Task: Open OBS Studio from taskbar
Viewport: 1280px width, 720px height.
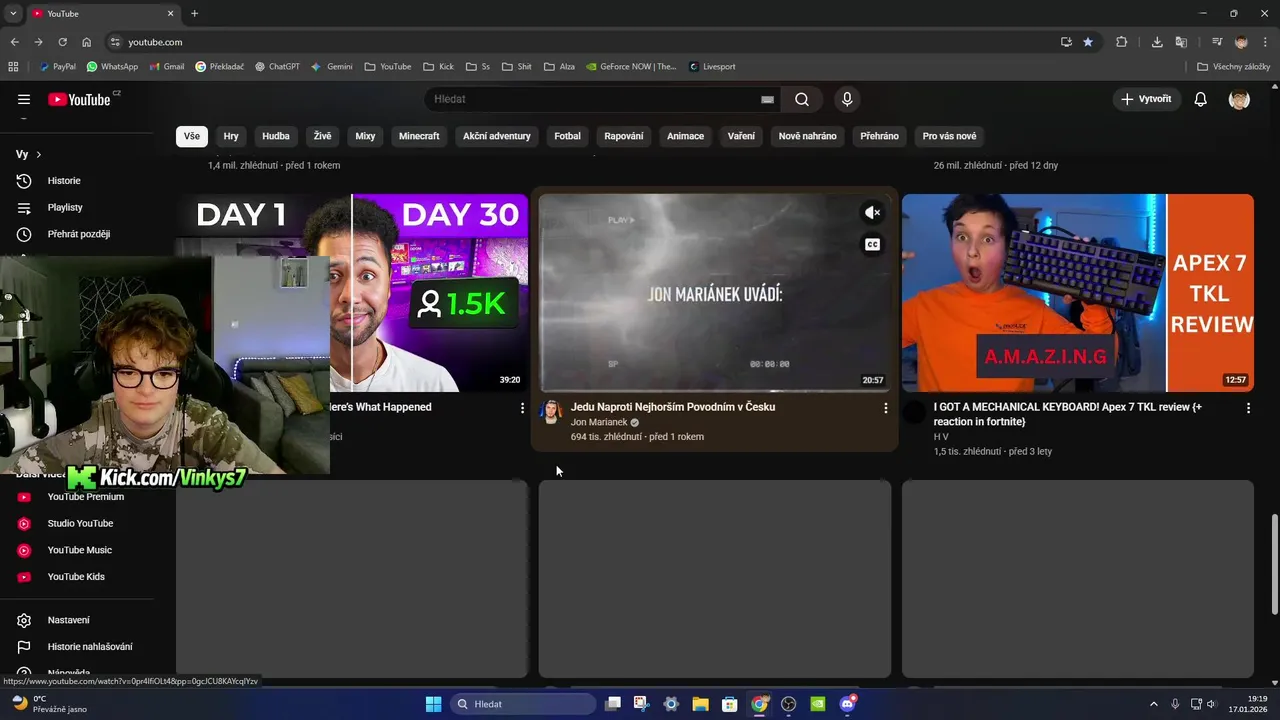Action: pos(789,704)
